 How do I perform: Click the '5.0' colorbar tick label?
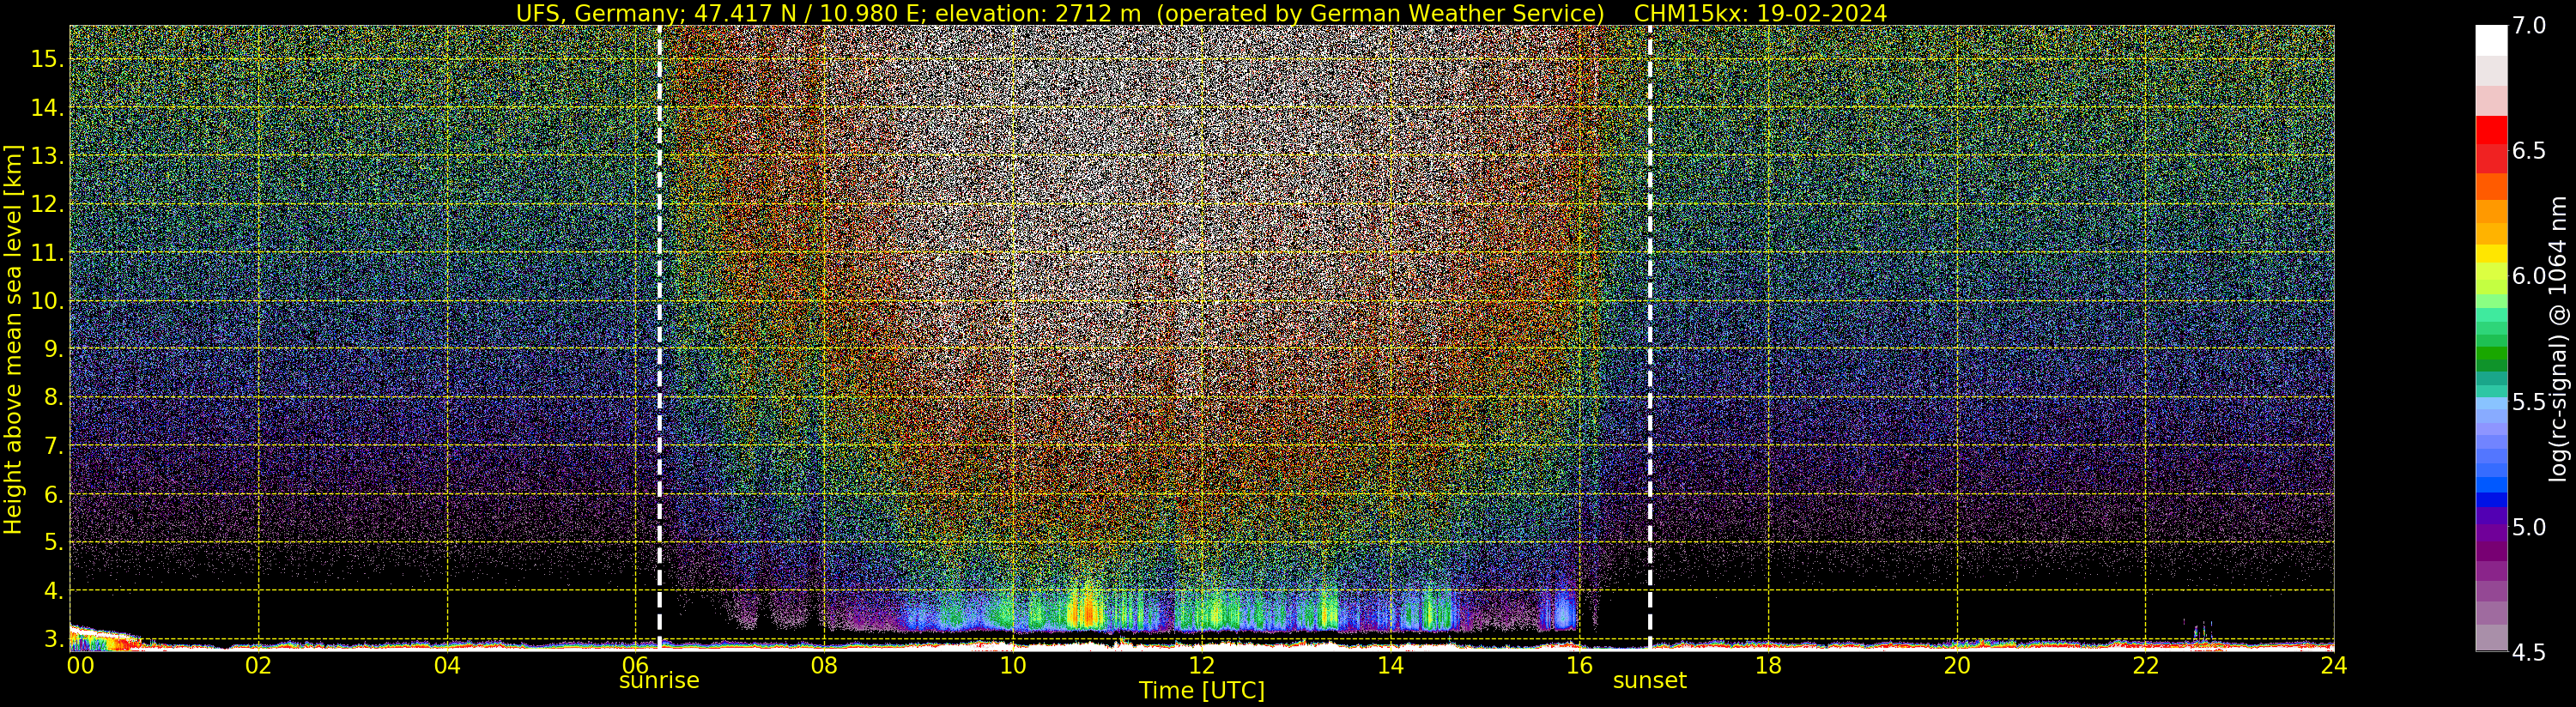click(x=2529, y=527)
